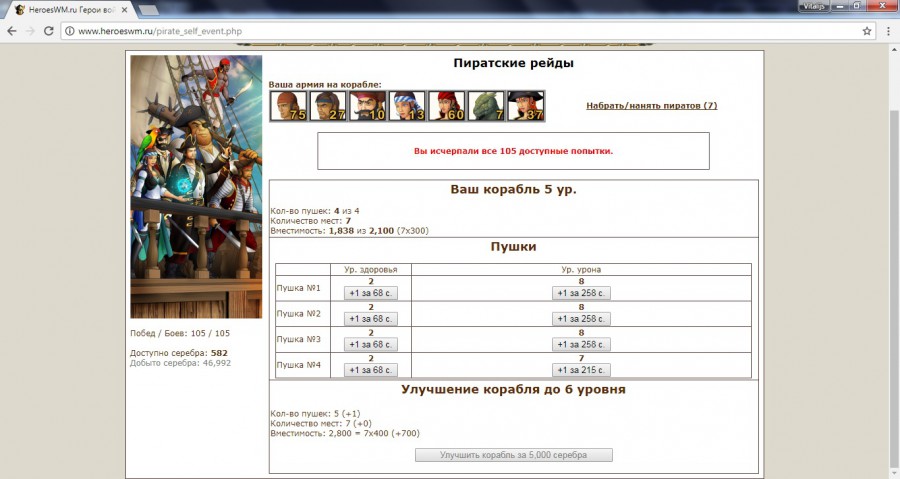Upgrade Пушка №4 health for 68 silver
Screen dimensions: 900x479
pyautogui.click(x=371, y=370)
